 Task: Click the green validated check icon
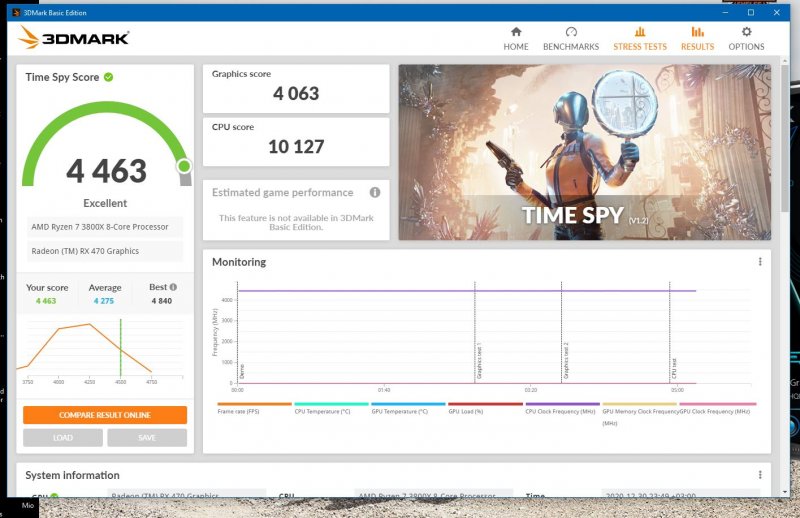pos(108,77)
